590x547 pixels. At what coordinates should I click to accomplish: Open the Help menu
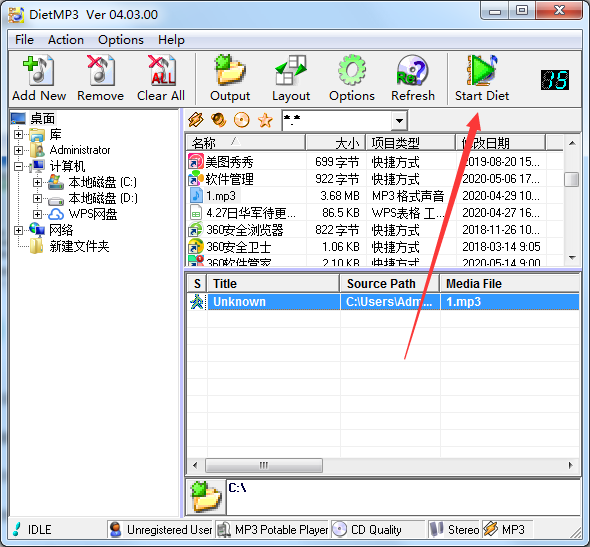pyautogui.click(x=171, y=40)
